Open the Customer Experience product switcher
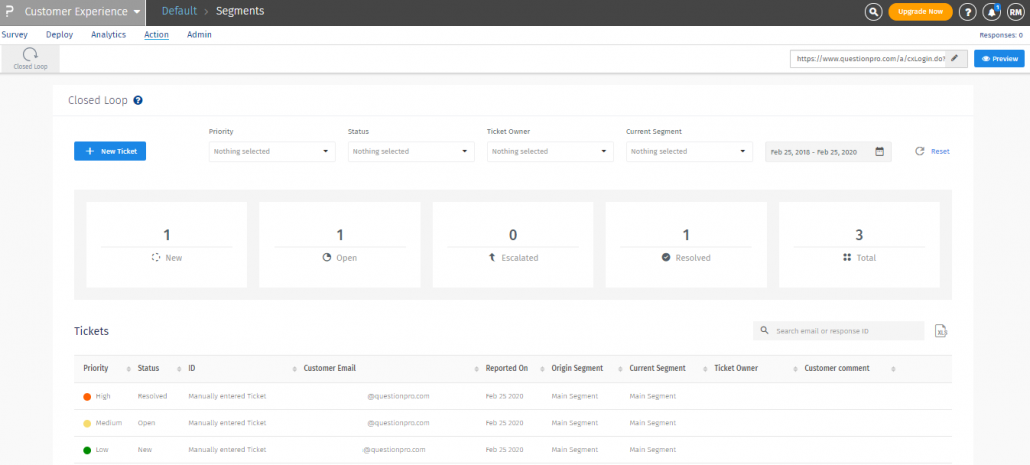1030x465 pixels. (82, 12)
